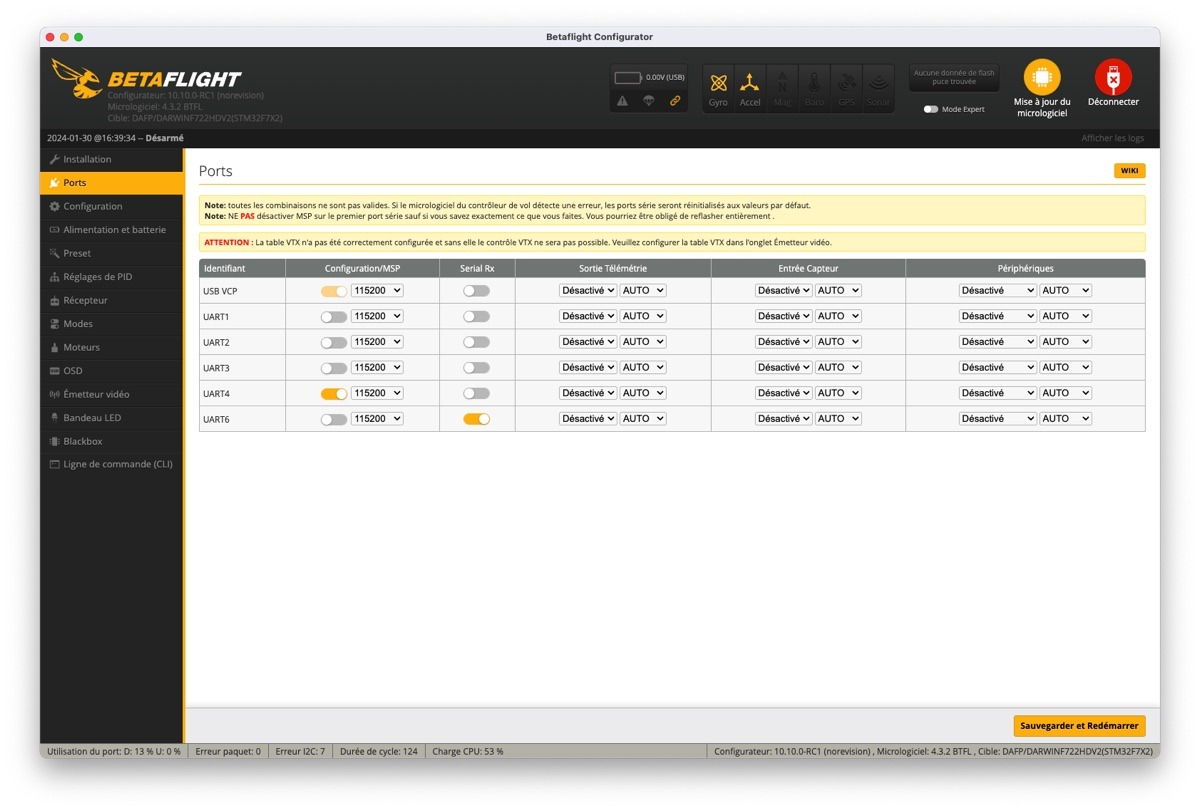Open the Récepteur tab
This screenshot has height=811, width=1200.
coord(112,300)
